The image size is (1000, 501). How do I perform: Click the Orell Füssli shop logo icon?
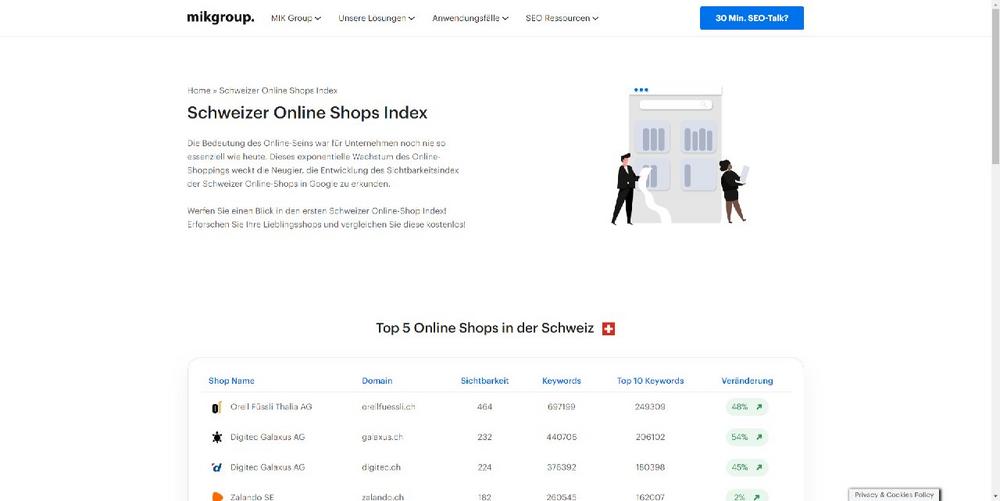[216, 408]
